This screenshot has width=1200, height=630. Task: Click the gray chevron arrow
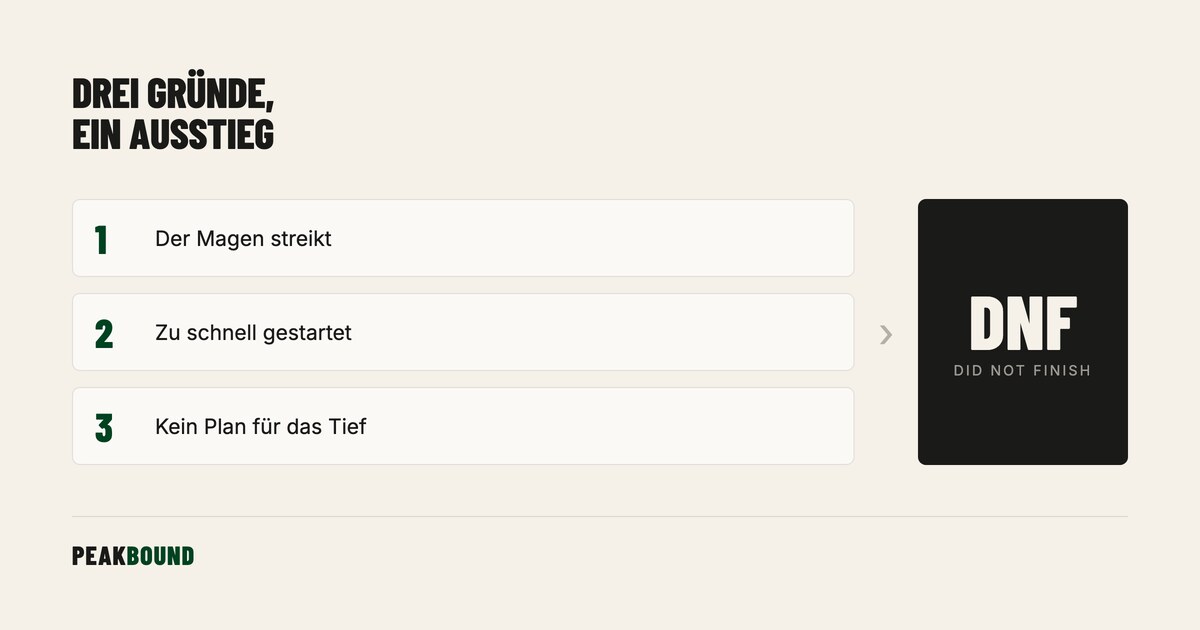point(886,335)
